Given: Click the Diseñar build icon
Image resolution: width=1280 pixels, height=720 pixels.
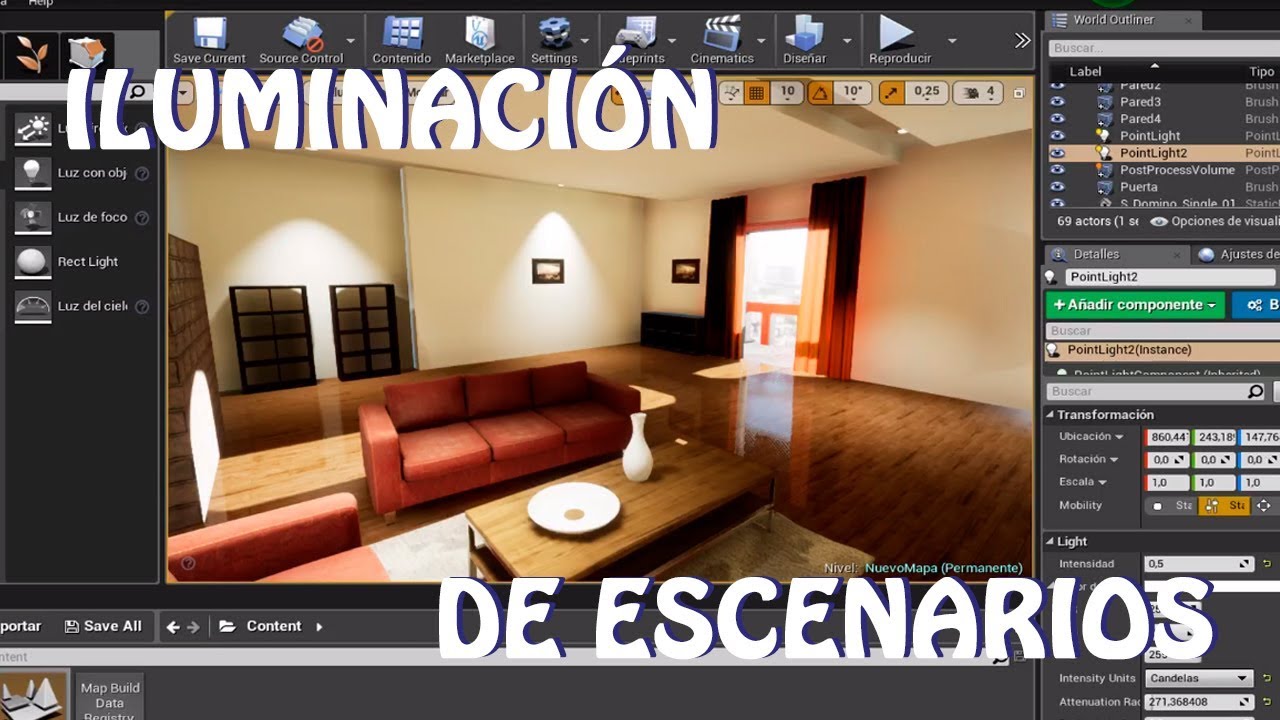Looking at the screenshot, I should 804,33.
